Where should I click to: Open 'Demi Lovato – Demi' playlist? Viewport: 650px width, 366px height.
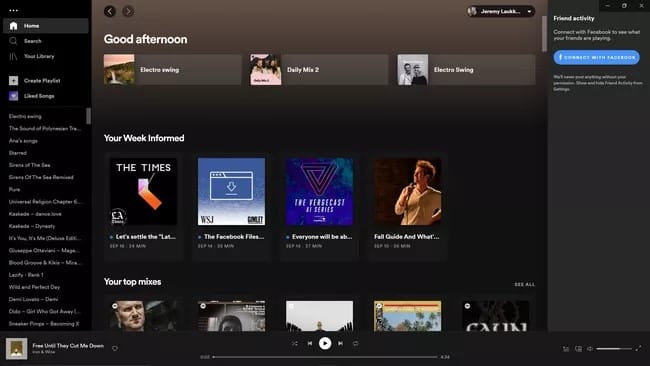[34, 299]
